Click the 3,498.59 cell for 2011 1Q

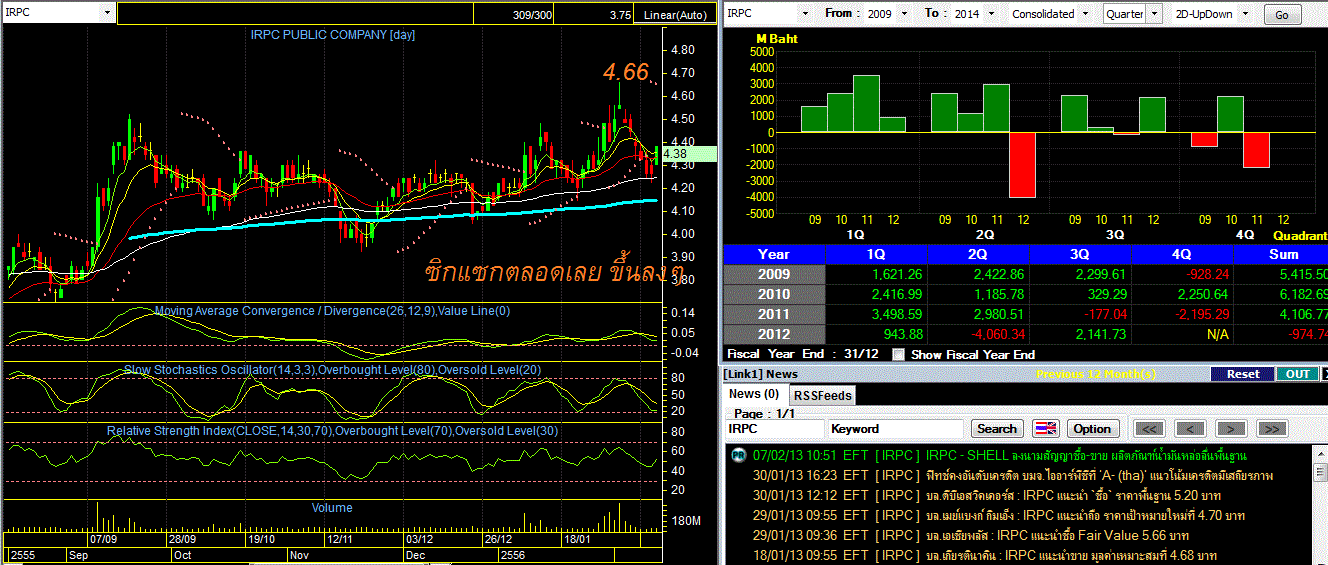(x=877, y=314)
